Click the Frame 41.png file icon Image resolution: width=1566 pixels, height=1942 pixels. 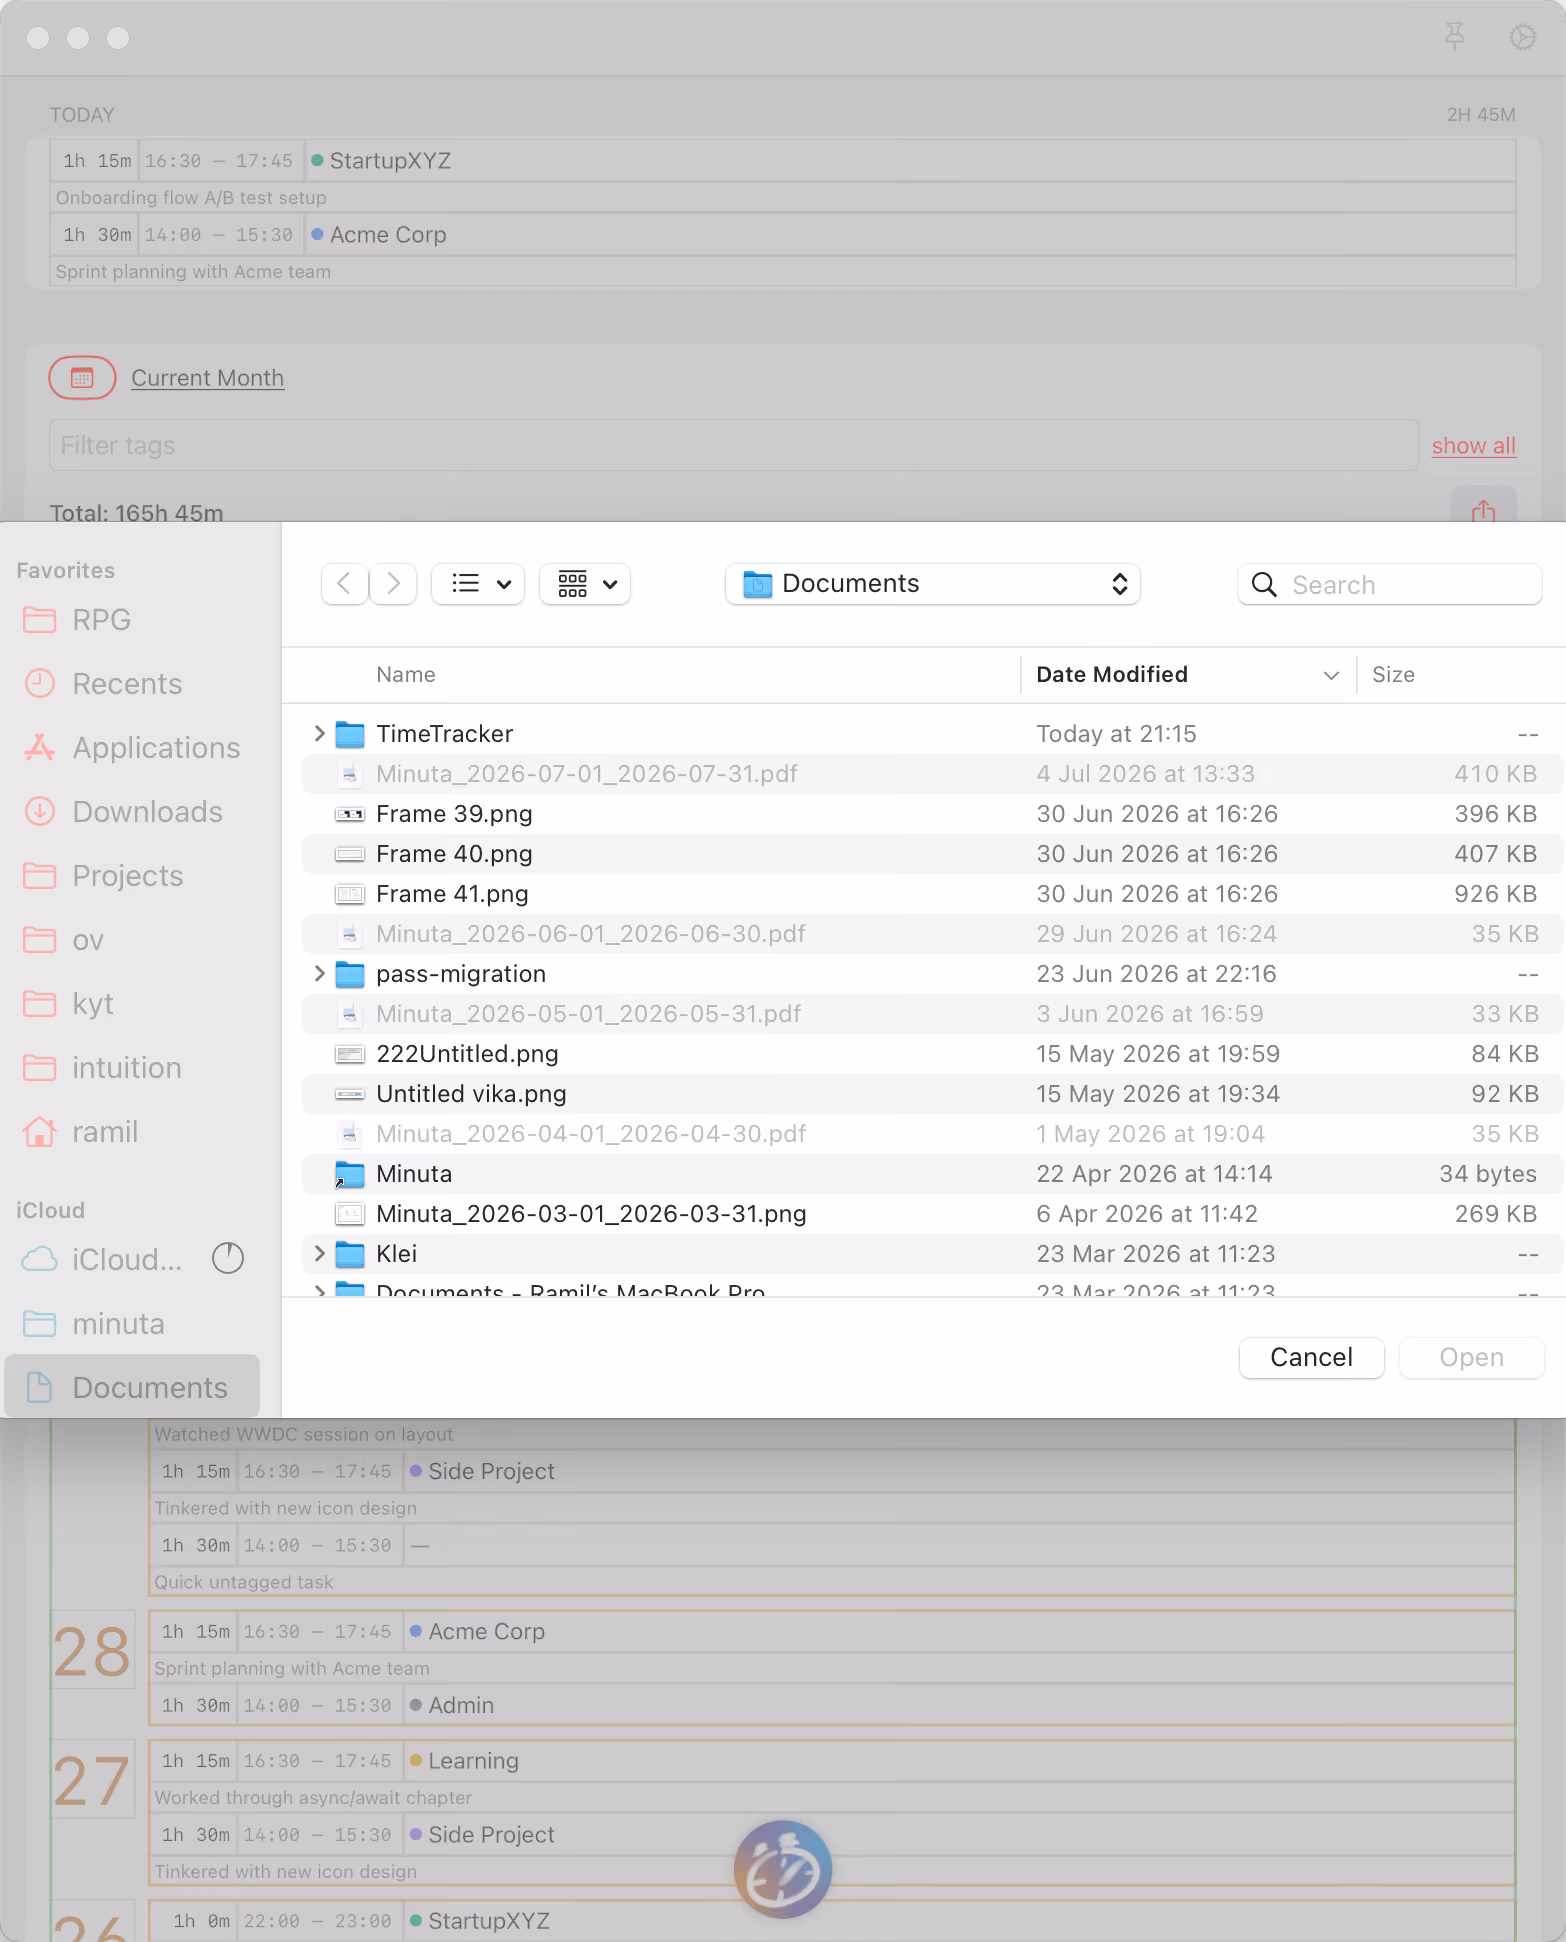[x=349, y=894]
